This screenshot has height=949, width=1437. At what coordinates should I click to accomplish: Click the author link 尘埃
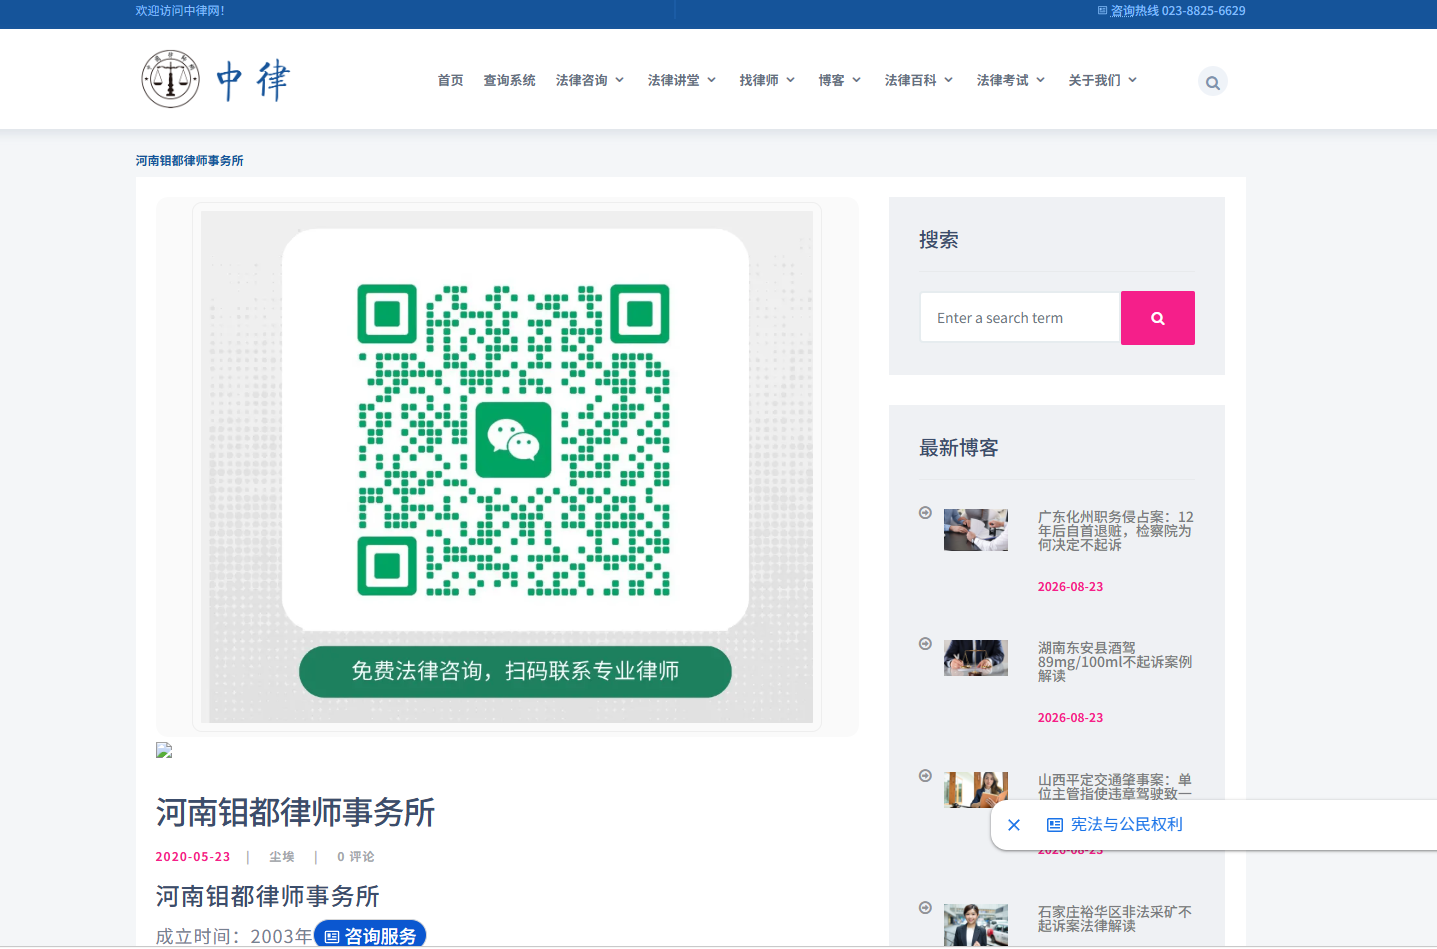(282, 857)
